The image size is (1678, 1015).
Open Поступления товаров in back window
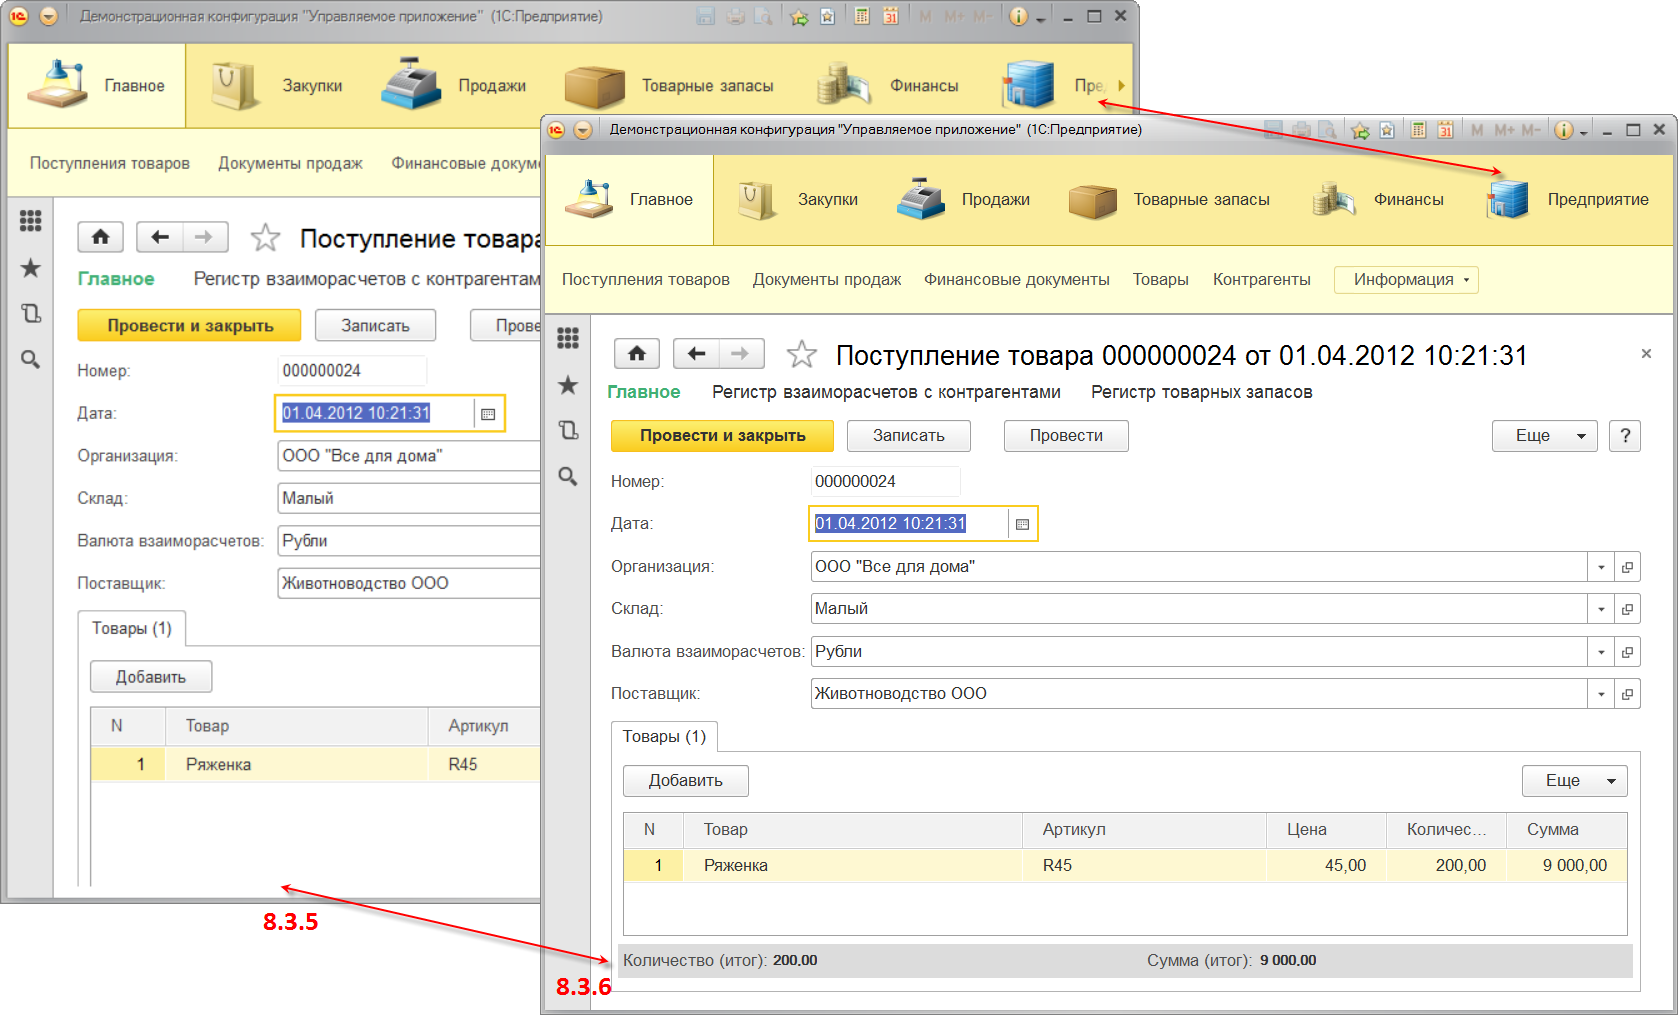(110, 163)
